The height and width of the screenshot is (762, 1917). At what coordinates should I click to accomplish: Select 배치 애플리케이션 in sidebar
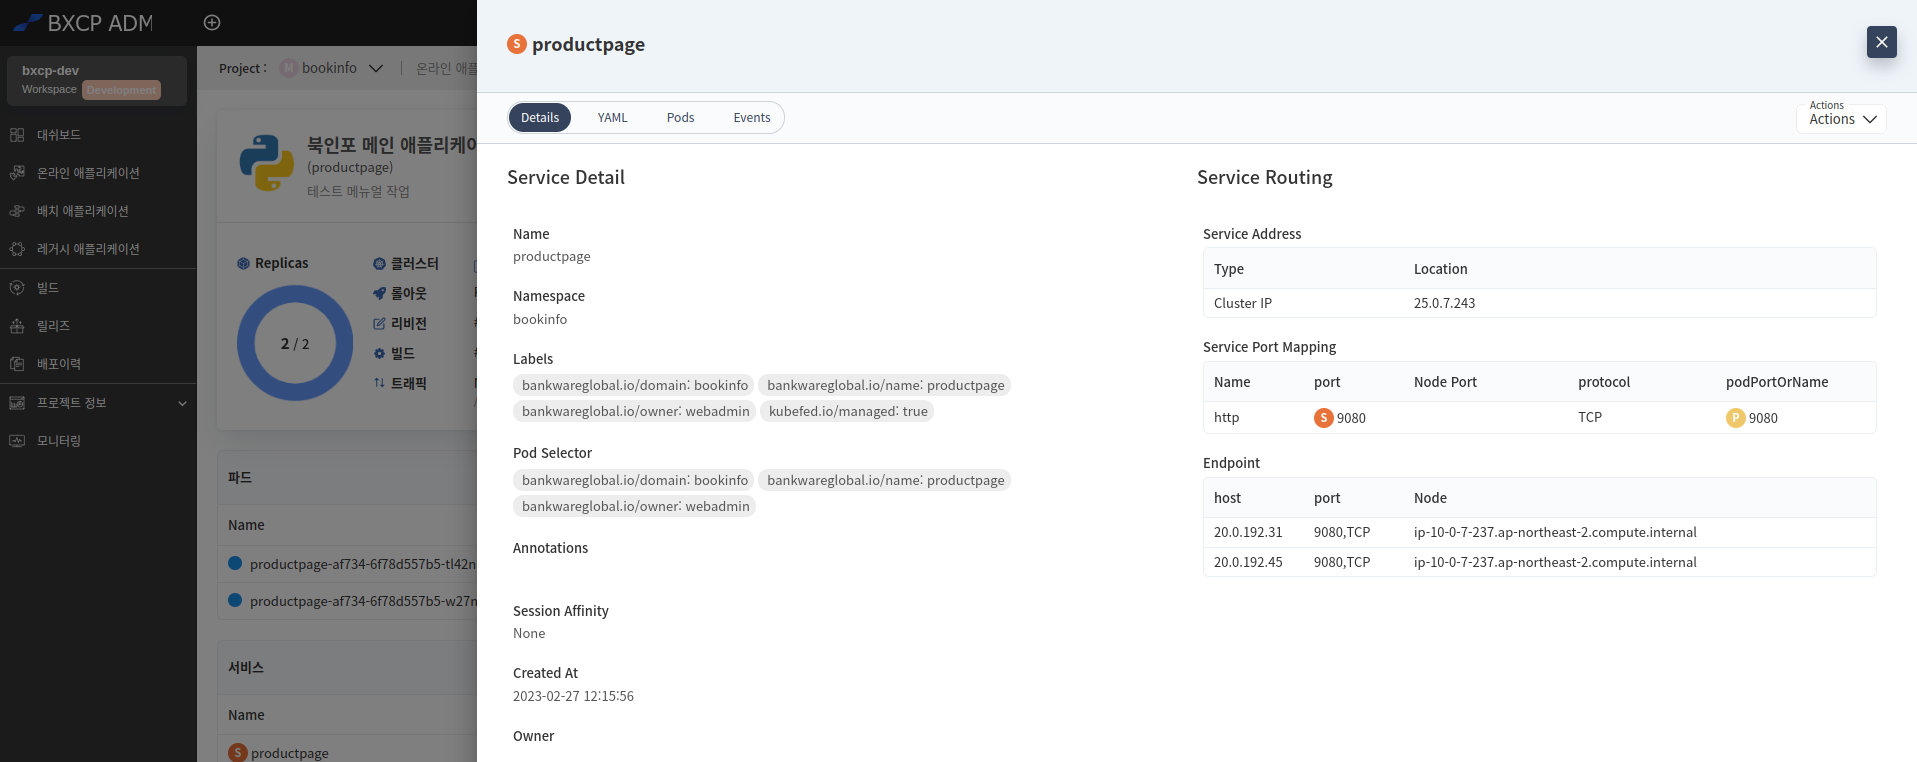coord(83,211)
